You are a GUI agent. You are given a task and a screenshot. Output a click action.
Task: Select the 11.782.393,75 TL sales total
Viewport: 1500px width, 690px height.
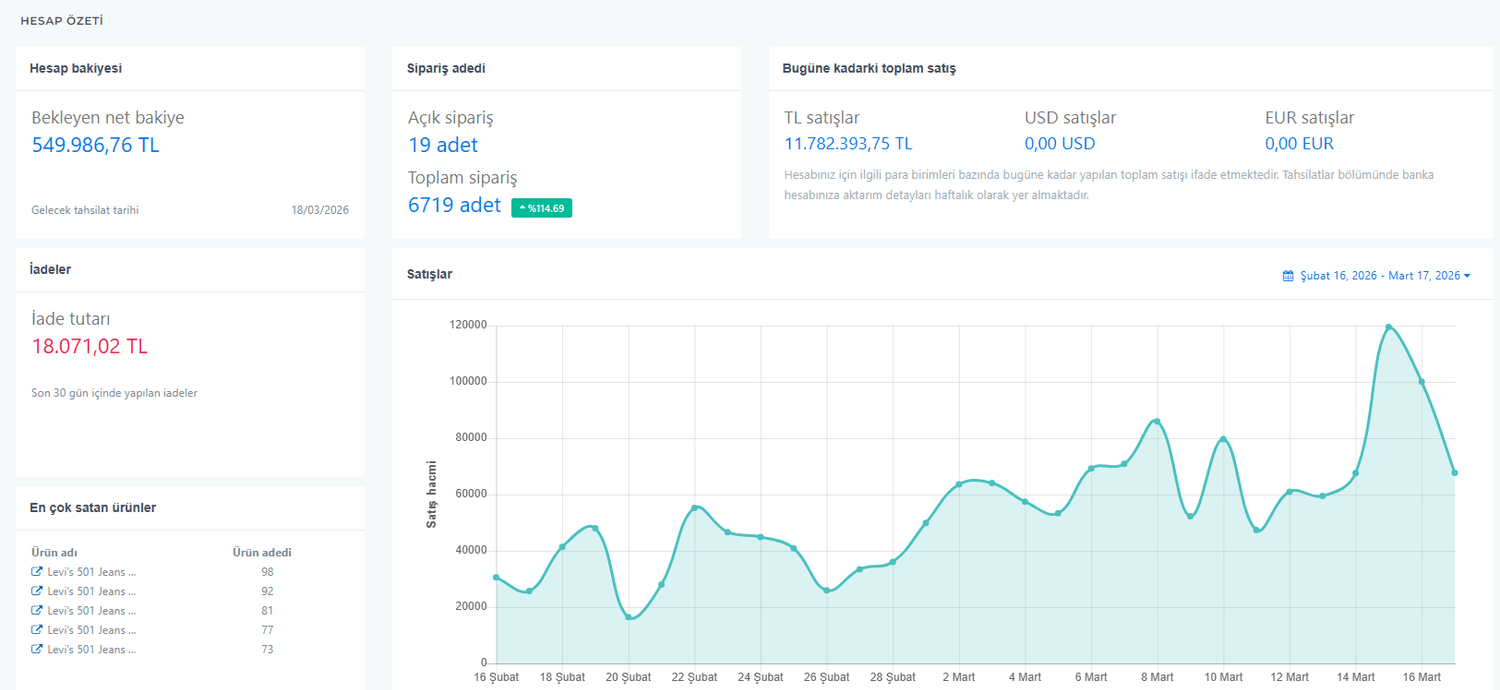[x=848, y=144]
